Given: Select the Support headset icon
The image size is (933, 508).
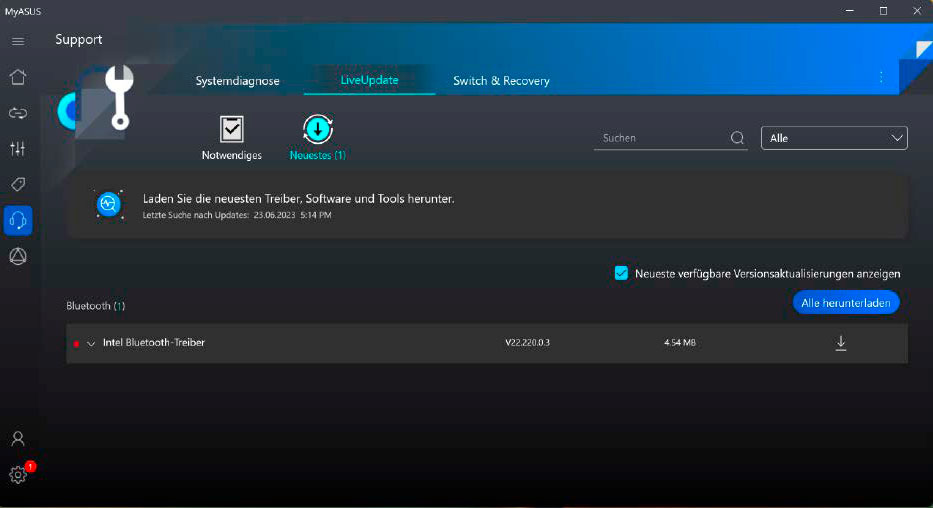Looking at the screenshot, I should tap(18, 220).
